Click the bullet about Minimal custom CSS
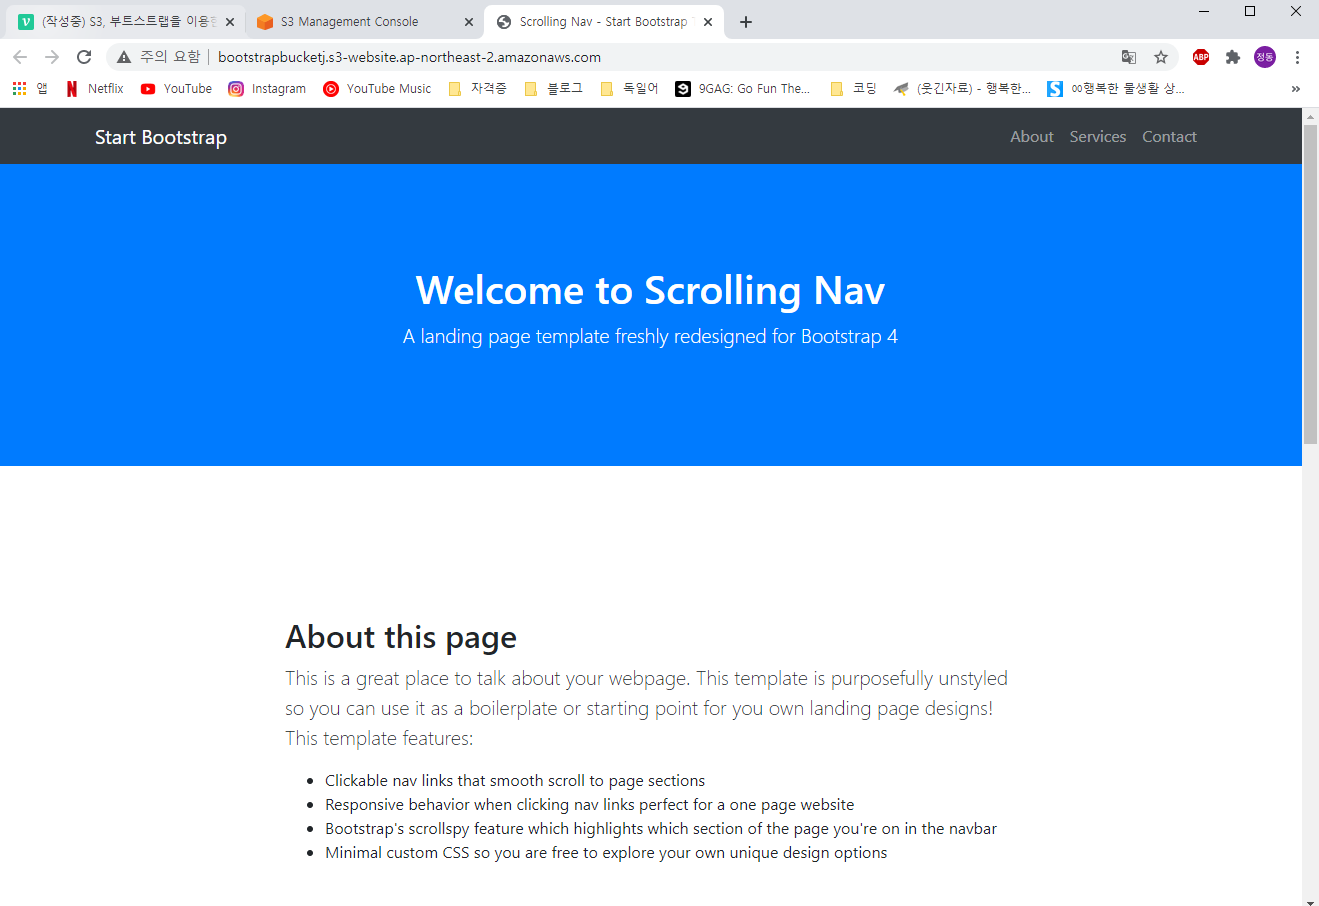Screen dimensions: 1319x906 point(606,853)
